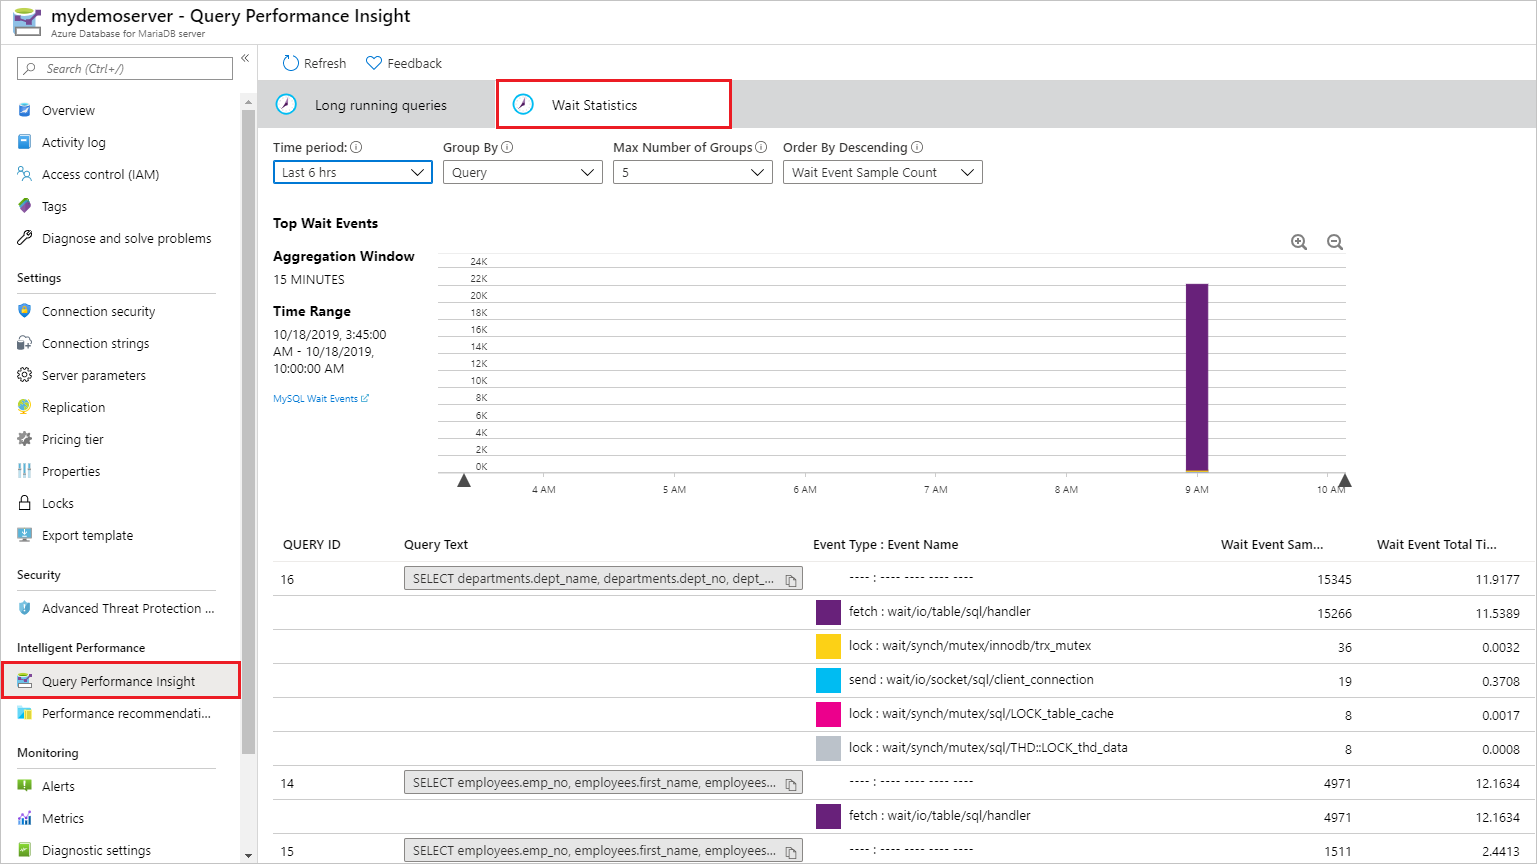This screenshot has width=1537, height=864.
Task: Click the purple bar at 9 AM in chart
Action: (1197, 377)
